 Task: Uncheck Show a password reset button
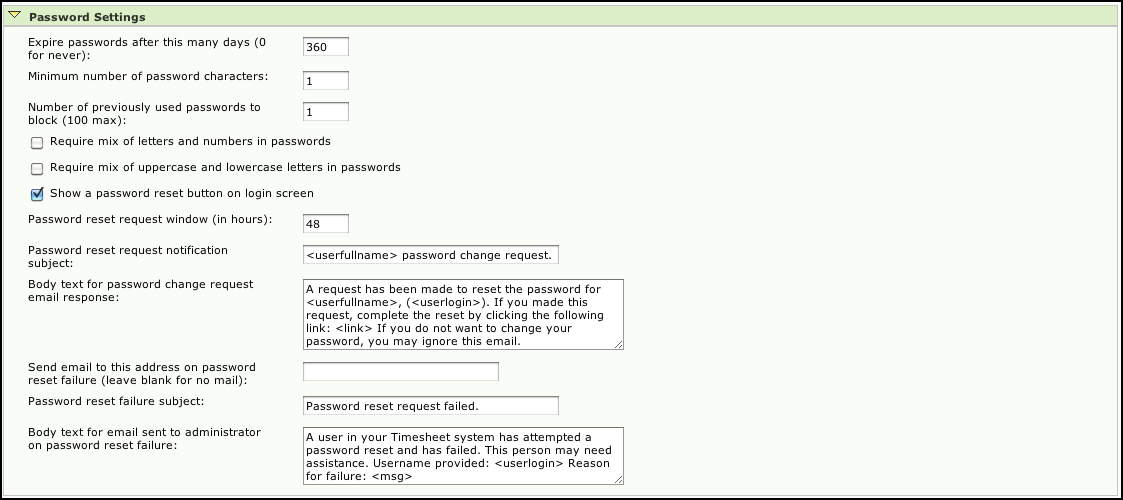(x=37, y=195)
